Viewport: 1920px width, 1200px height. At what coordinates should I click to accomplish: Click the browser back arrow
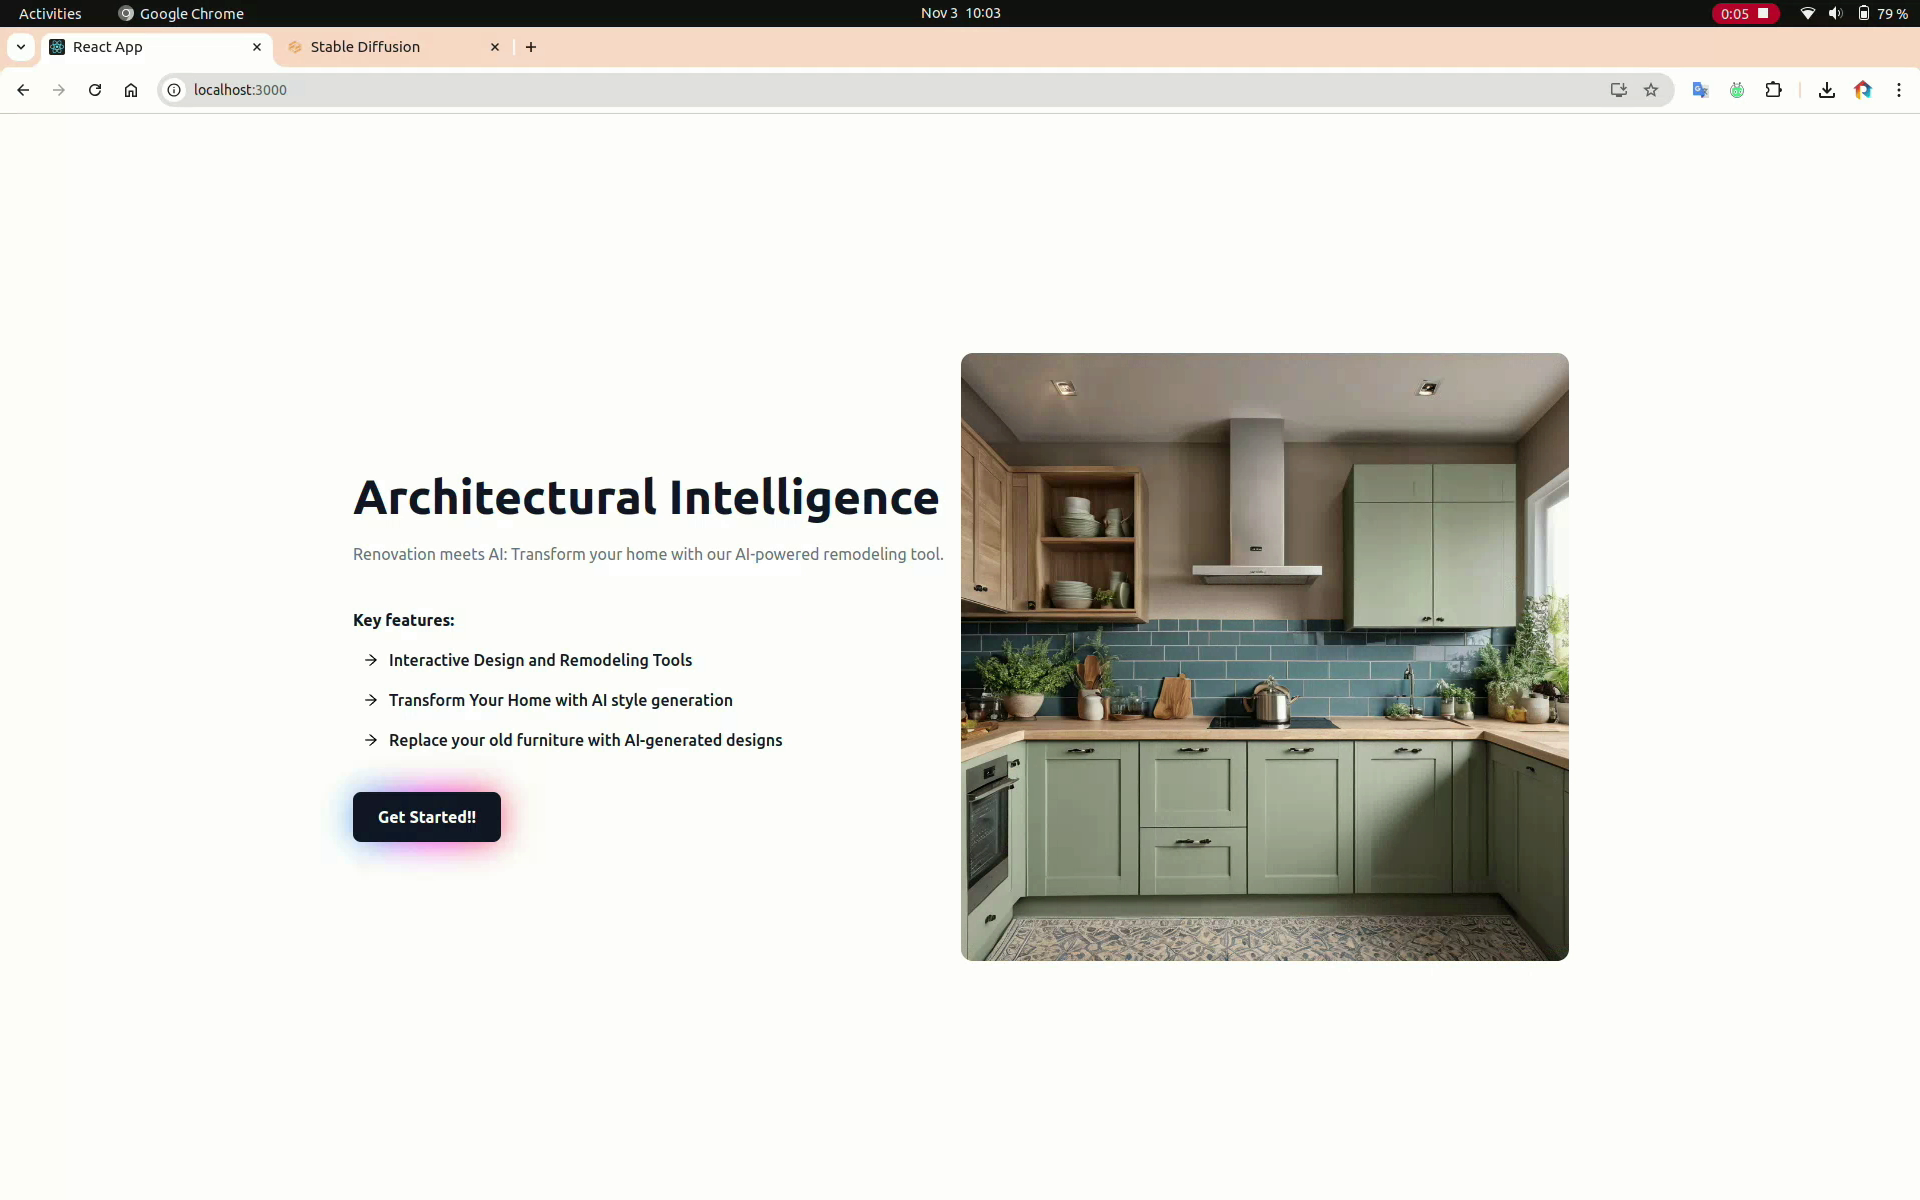point(23,90)
